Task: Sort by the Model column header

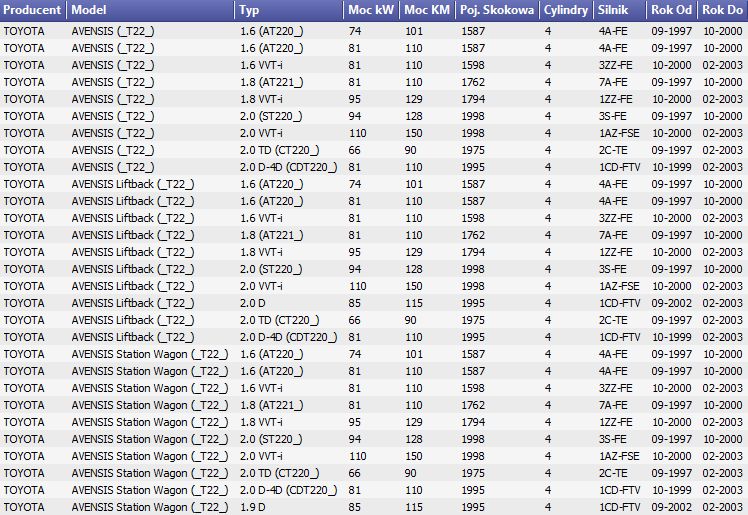Action: pyautogui.click(x=150, y=10)
